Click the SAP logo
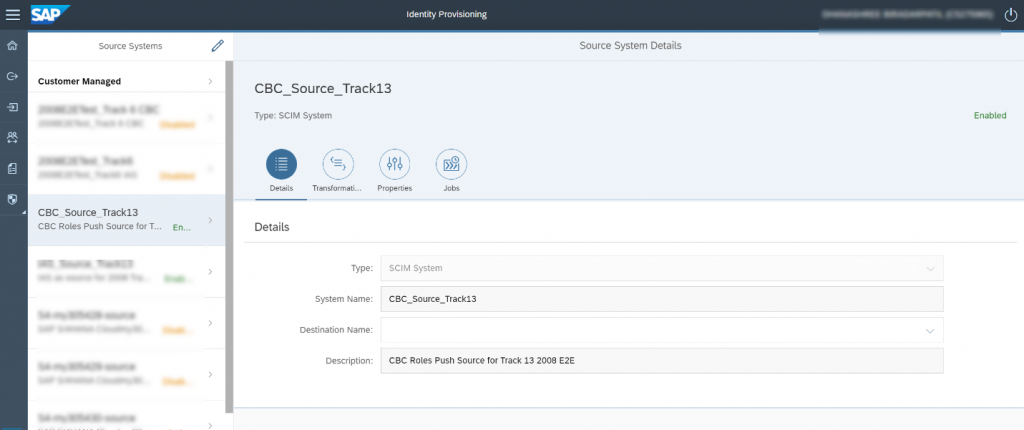This screenshot has height=430, width=1024. [x=50, y=14]
